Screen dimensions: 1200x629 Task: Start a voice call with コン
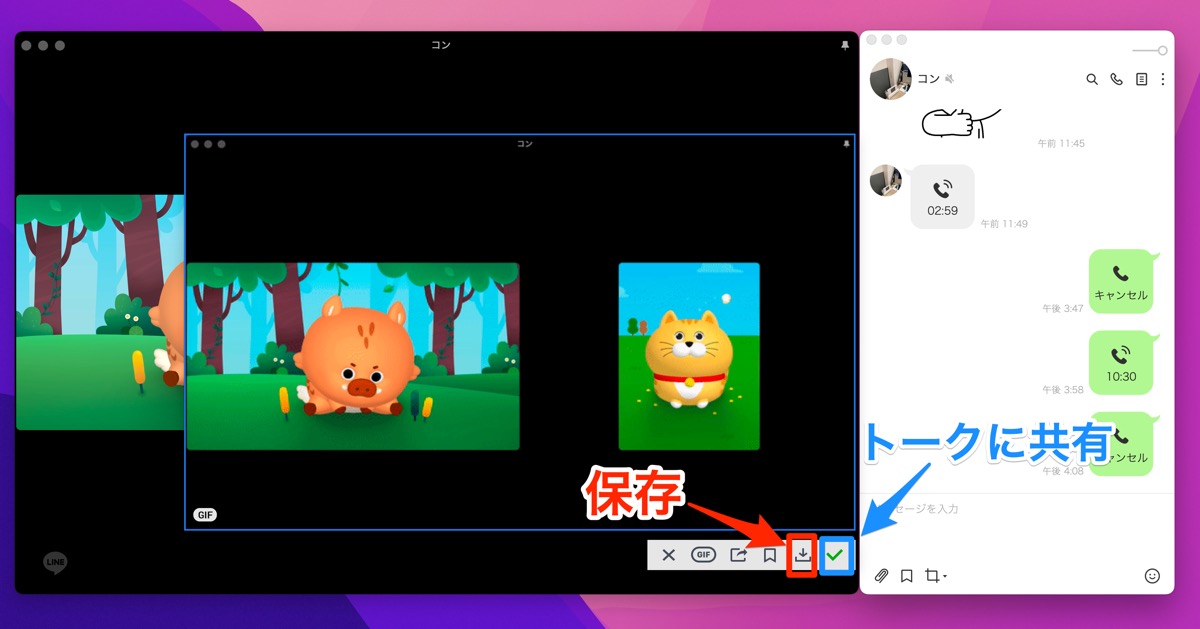coord(1116,78)
